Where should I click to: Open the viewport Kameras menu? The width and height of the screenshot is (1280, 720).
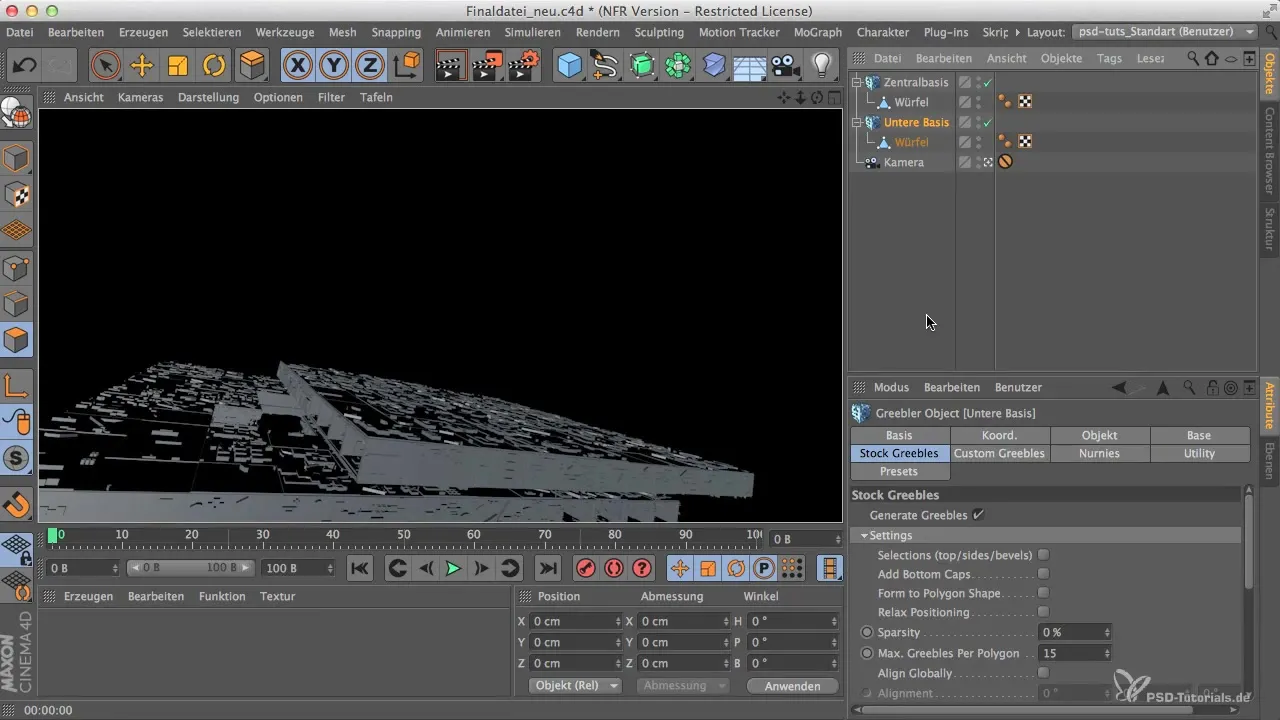[140, 97]
